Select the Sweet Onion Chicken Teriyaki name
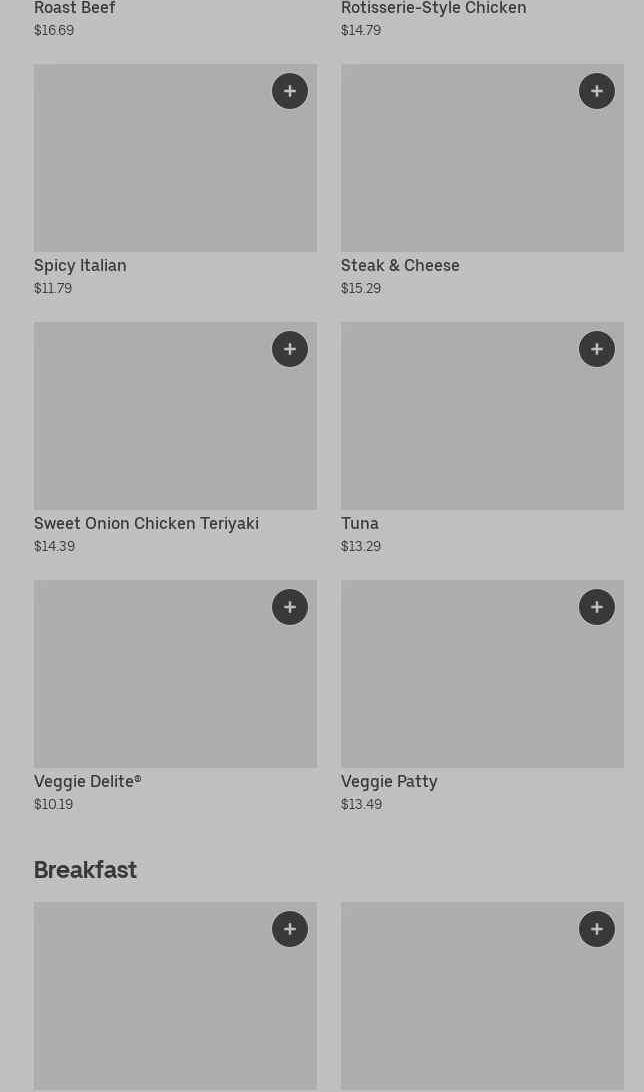This screenshot has height=1092, width=644. (146, 523)
